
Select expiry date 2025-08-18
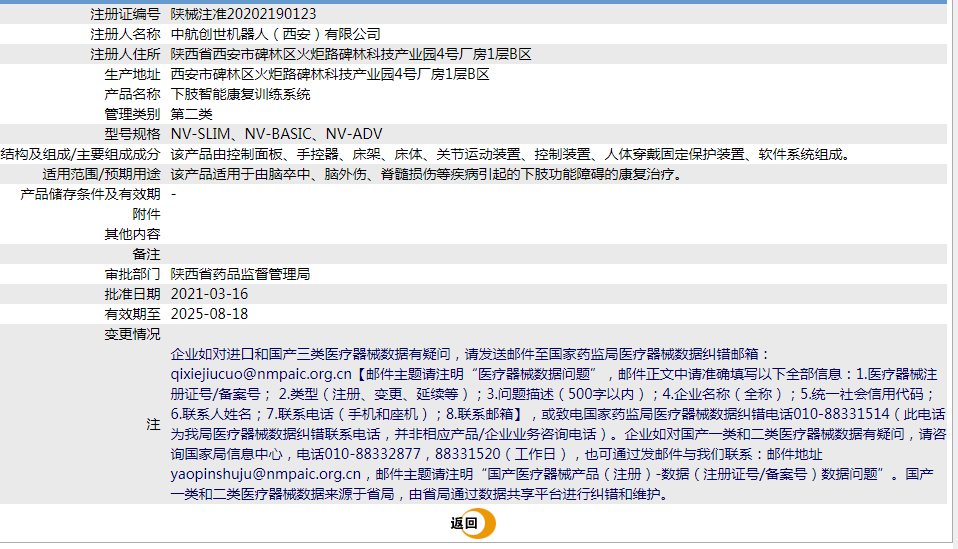pos(209,314)
